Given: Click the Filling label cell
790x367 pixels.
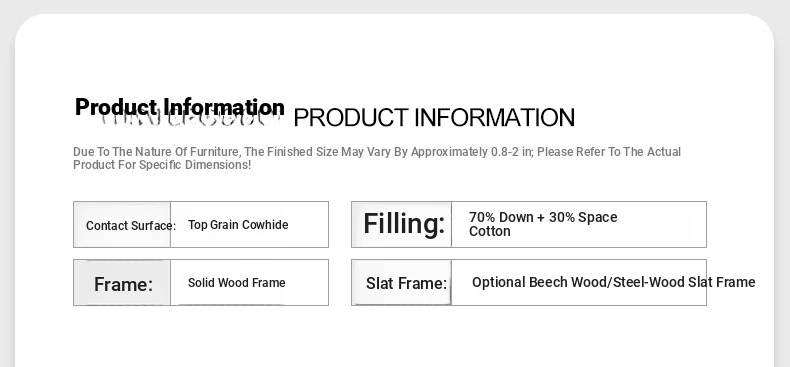Looking at the screenshot, I should tap(402, 225).
